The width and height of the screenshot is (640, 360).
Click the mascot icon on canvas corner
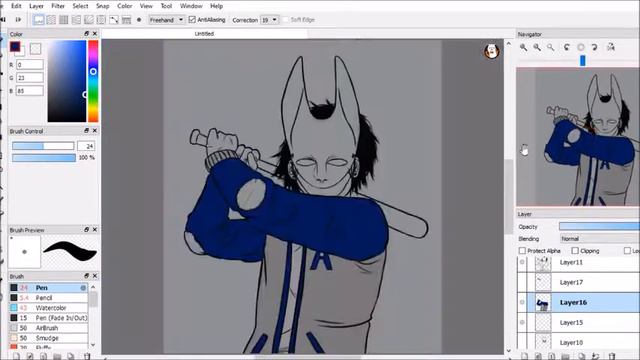tap(492, 51)
